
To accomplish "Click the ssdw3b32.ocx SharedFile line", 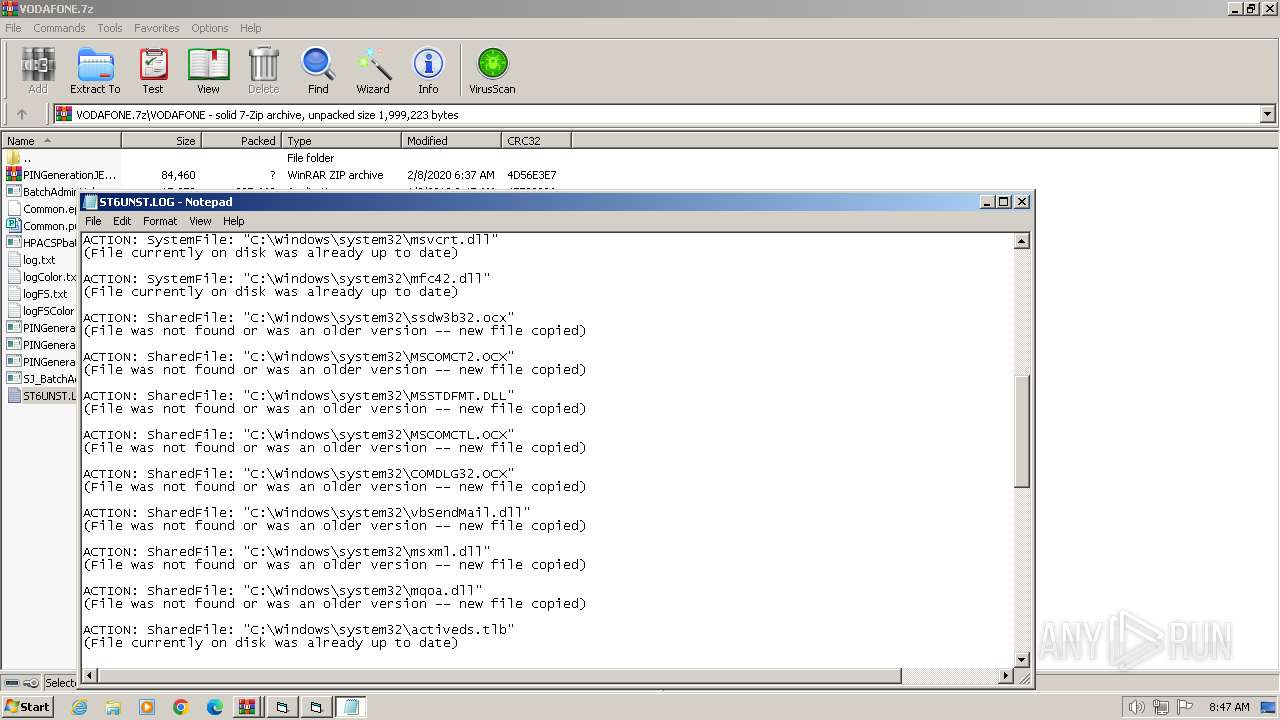I will [x=299, y=317].
